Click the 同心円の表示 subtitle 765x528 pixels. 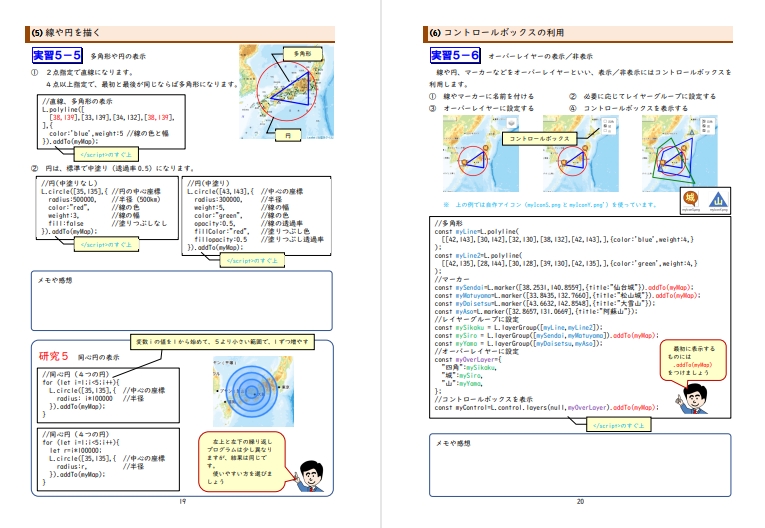tap(99, 357)
